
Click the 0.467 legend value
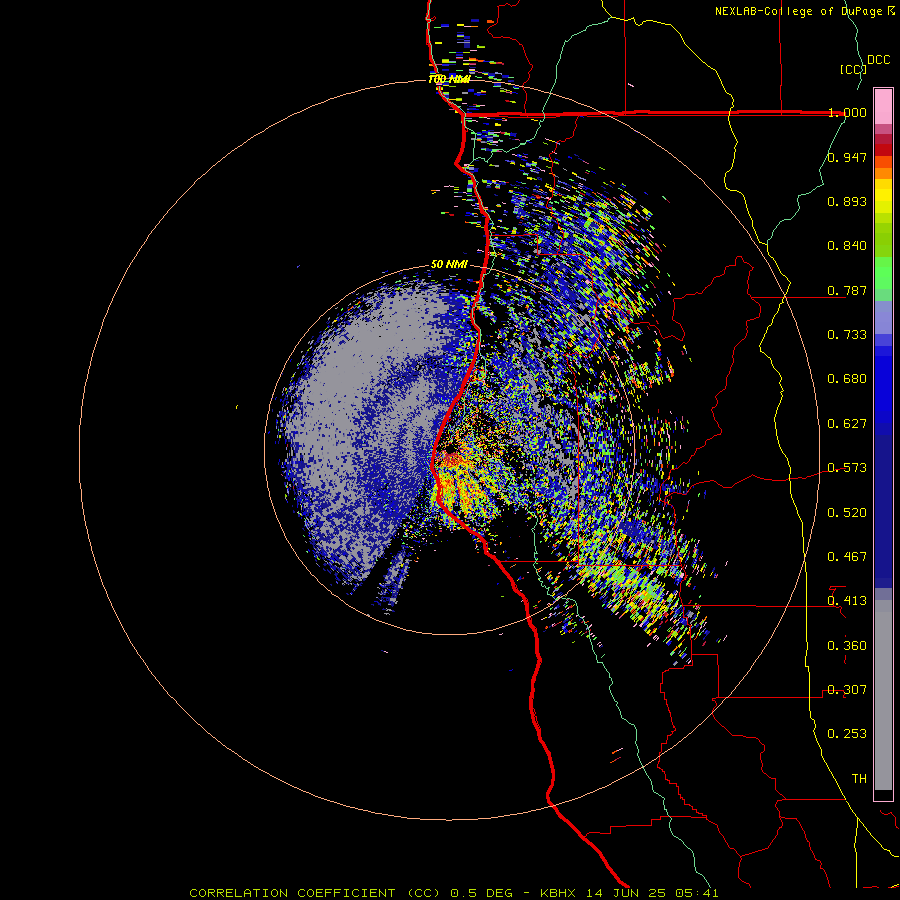click(847, 557)
